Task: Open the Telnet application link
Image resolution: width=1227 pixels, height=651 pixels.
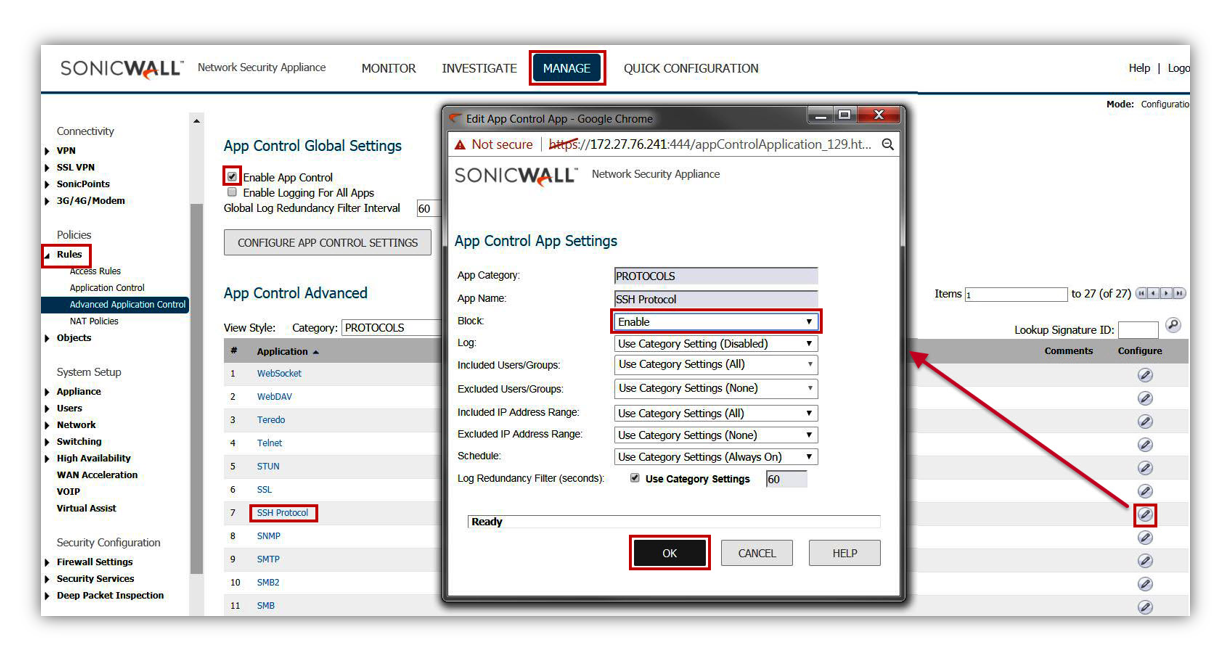Action: coord(270,443)
